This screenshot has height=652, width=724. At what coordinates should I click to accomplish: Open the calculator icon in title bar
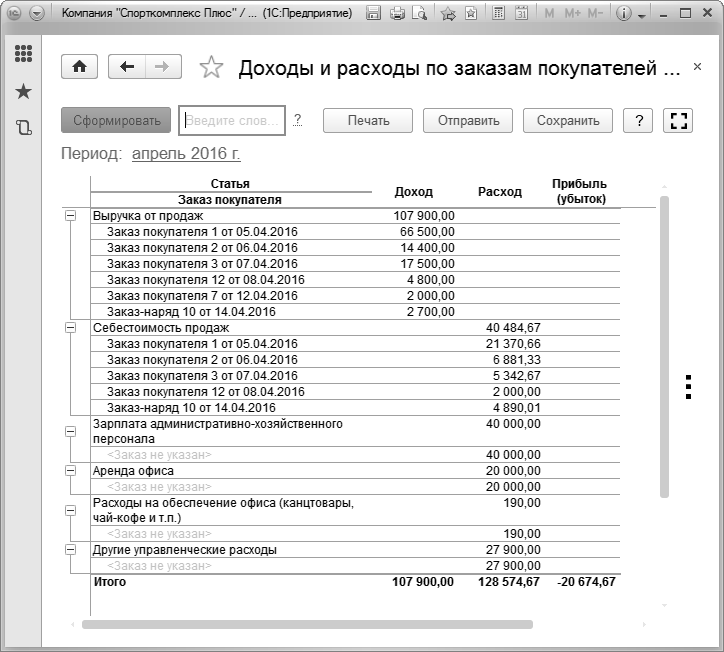click(x=498, y=13)
